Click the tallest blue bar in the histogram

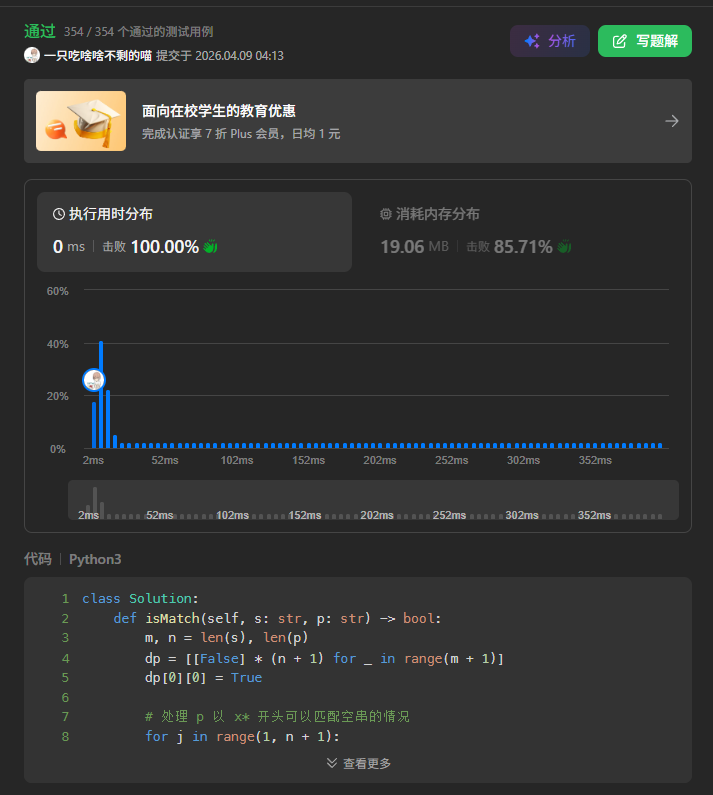tap(101, 394)
